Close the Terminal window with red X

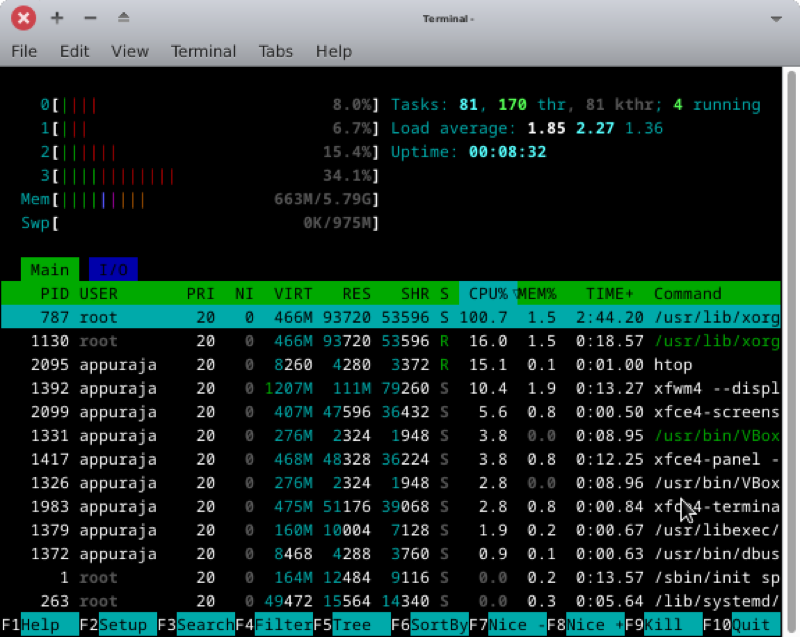click(23, 18)
